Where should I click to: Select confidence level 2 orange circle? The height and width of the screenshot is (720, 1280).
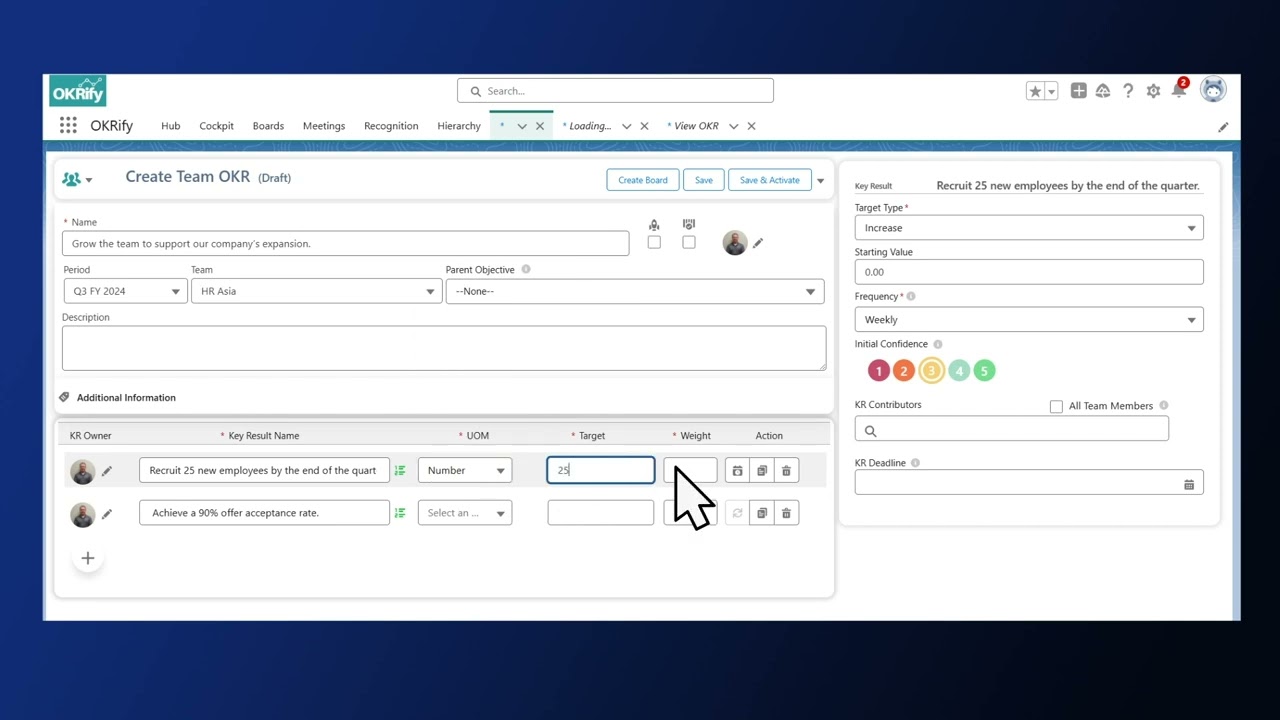903,371
